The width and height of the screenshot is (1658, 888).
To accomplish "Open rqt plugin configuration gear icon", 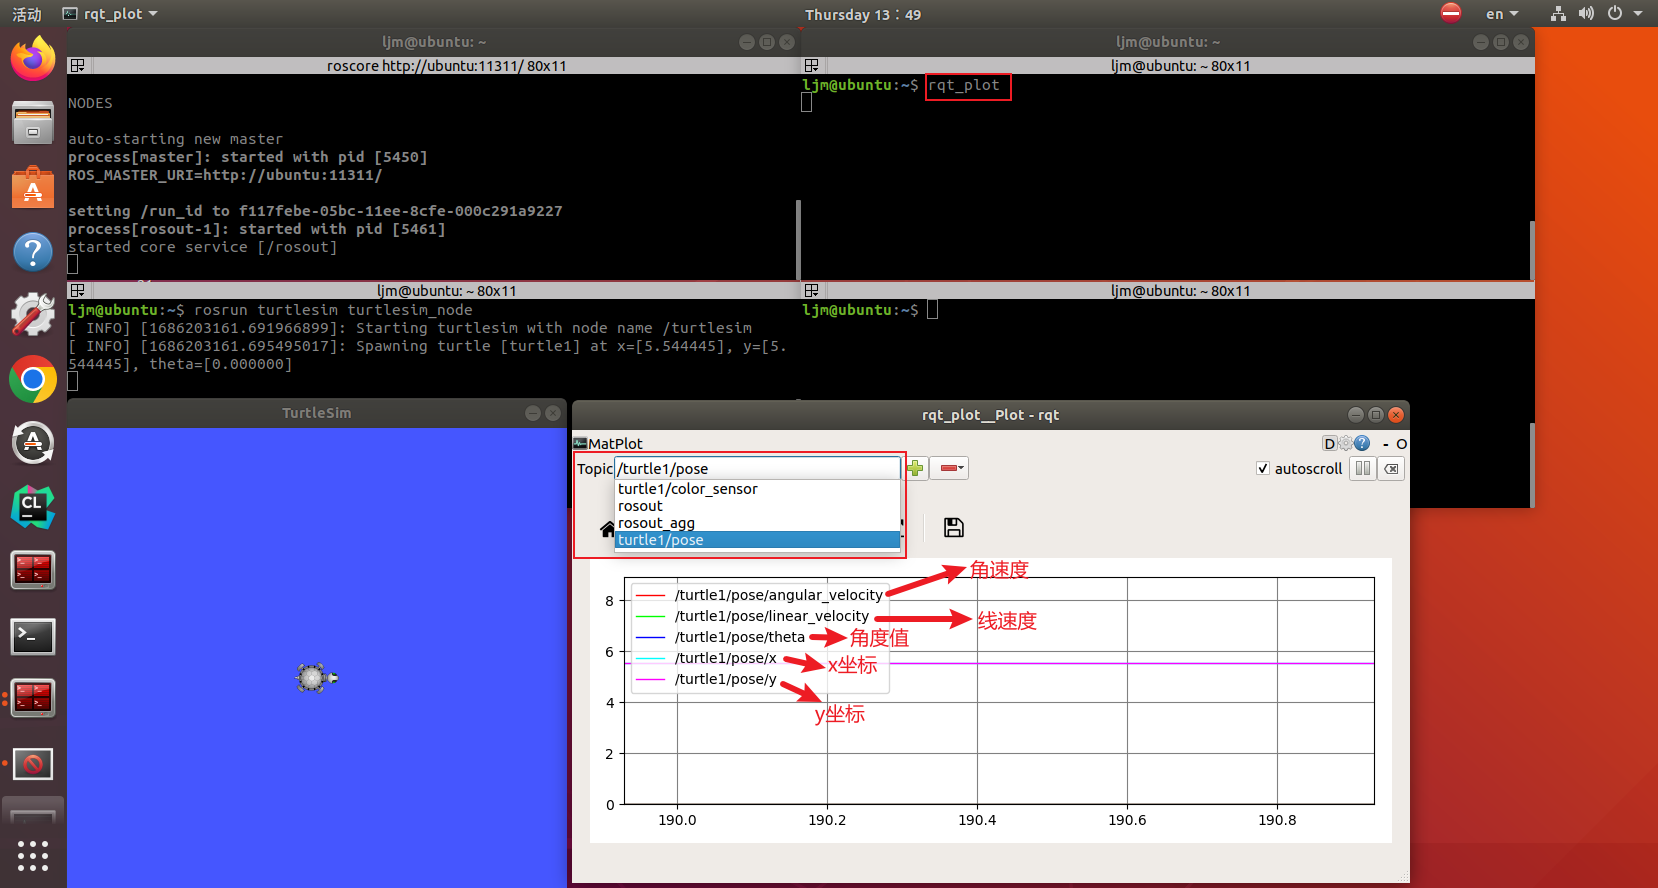I will pyautogui.click(x=1346, y=443).
